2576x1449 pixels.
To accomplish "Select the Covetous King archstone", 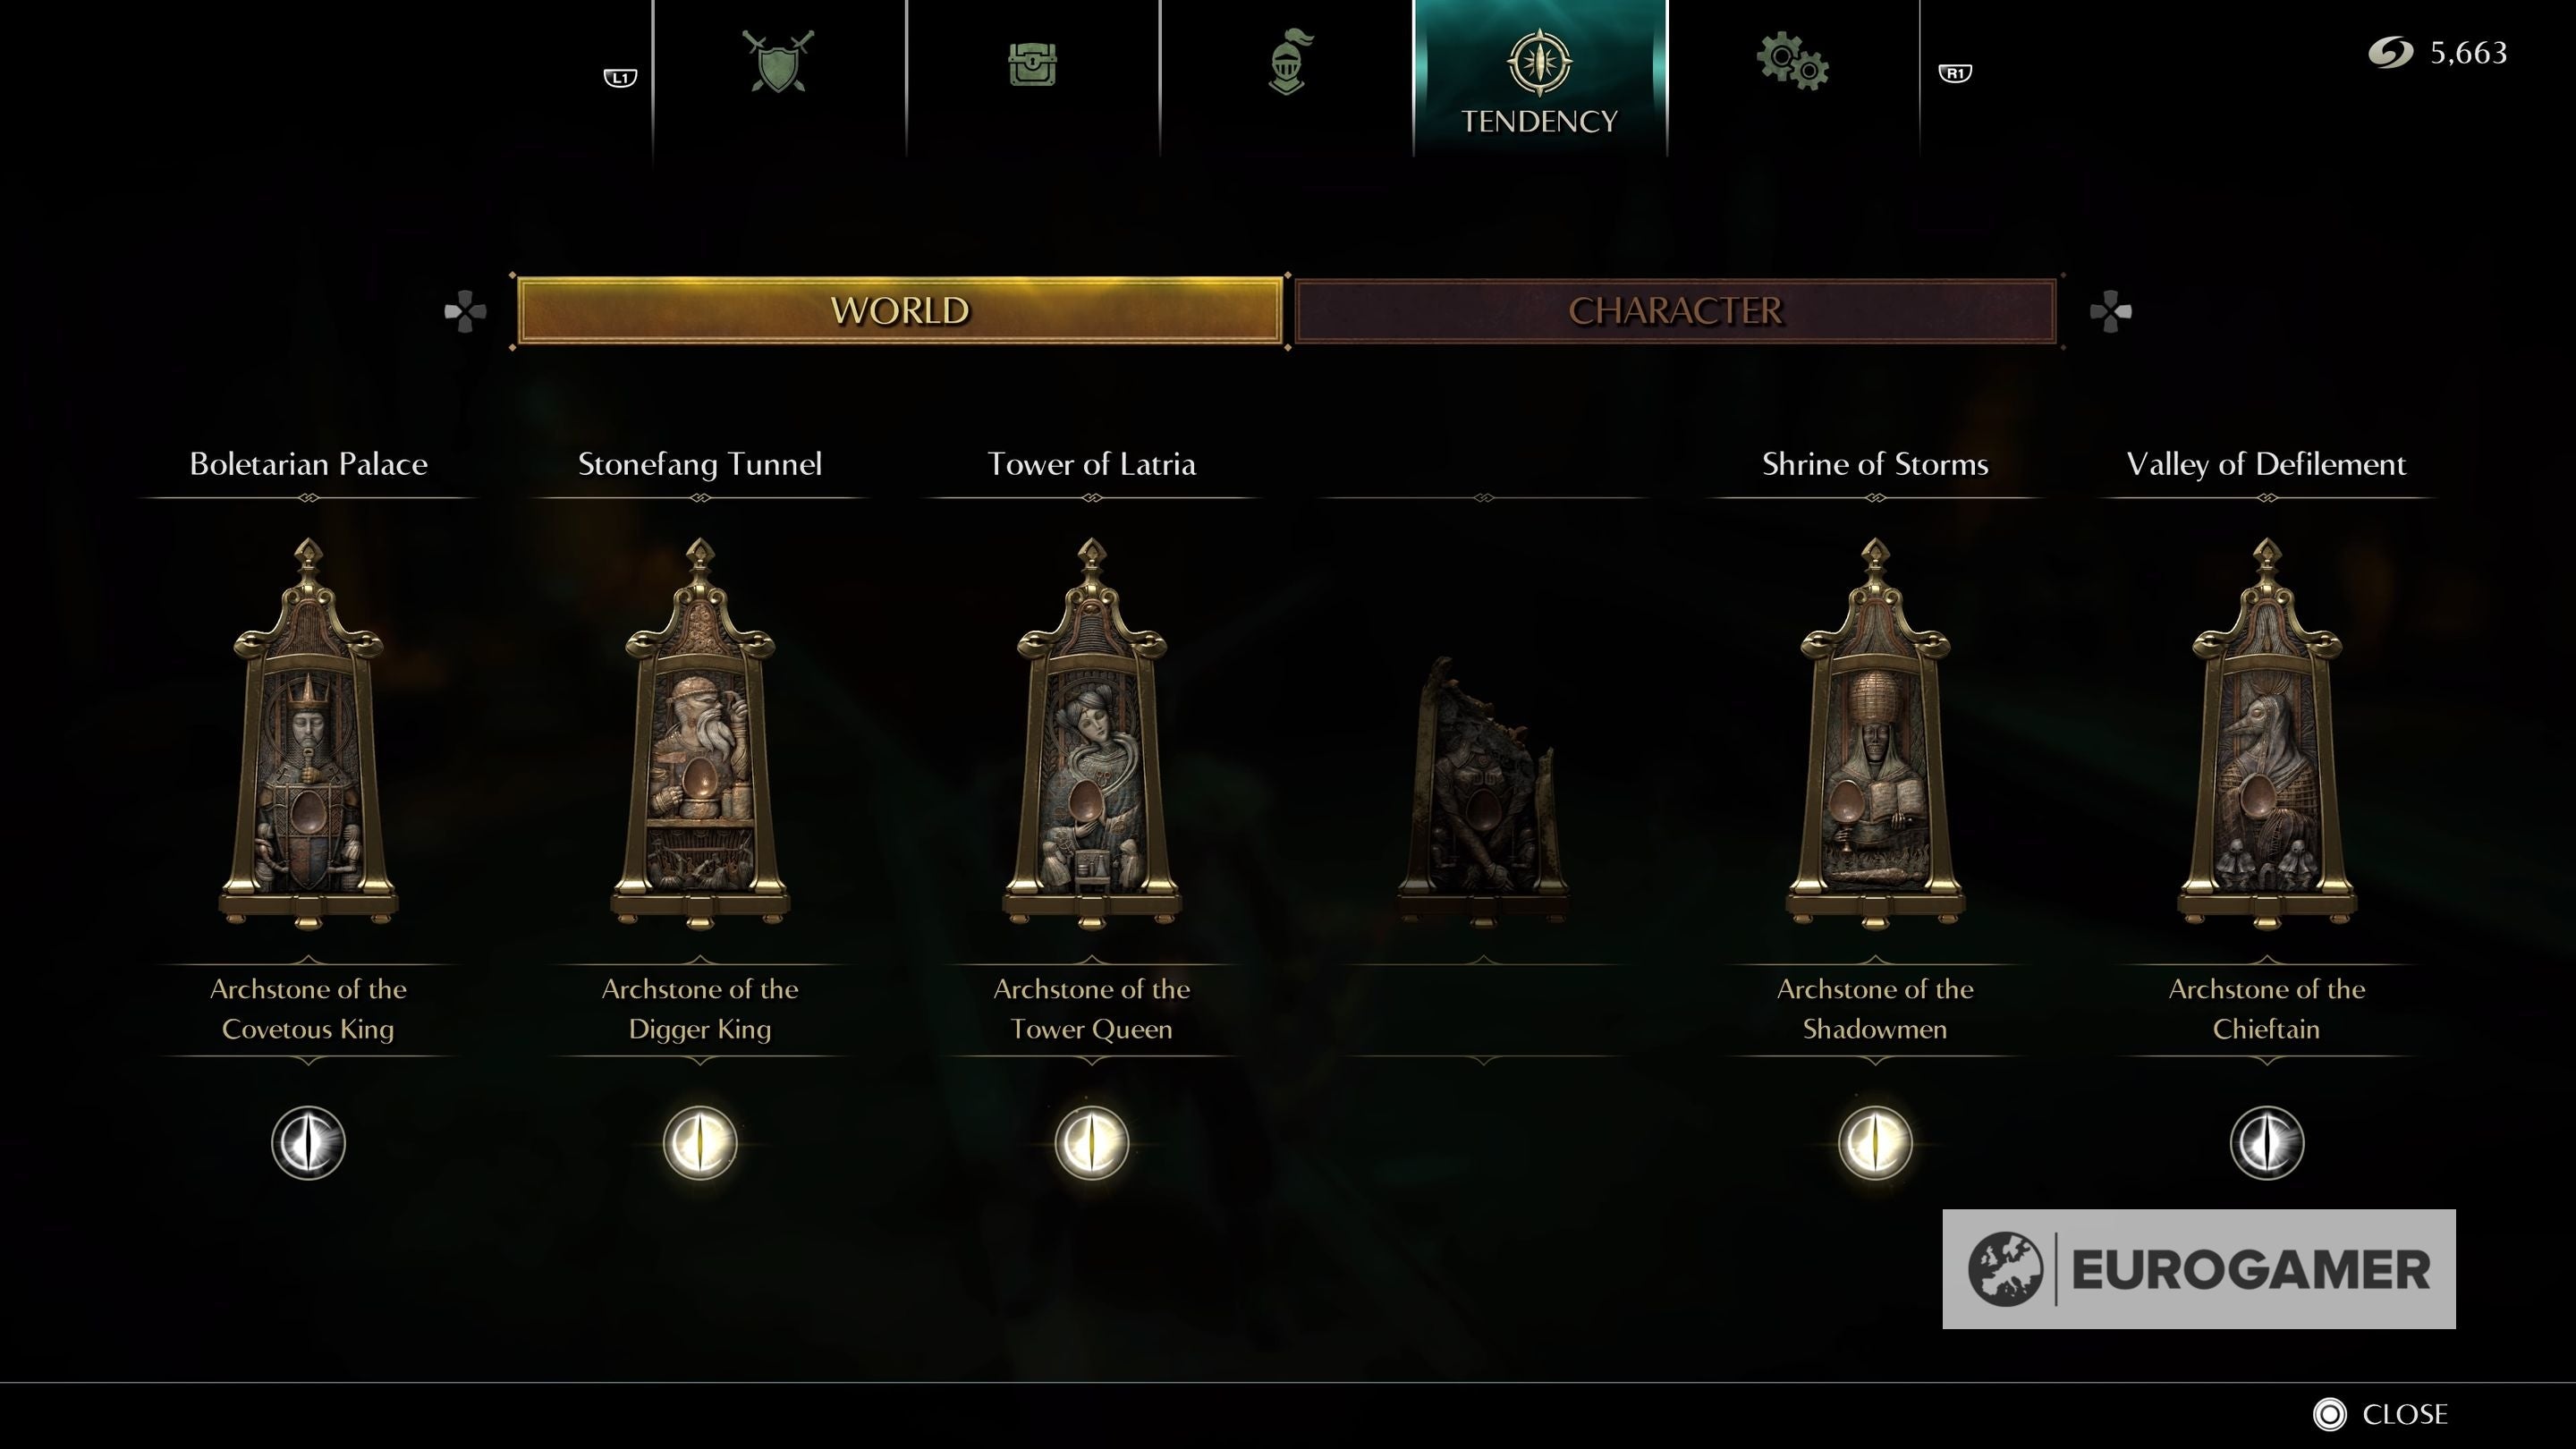I will tap(308, 733).
